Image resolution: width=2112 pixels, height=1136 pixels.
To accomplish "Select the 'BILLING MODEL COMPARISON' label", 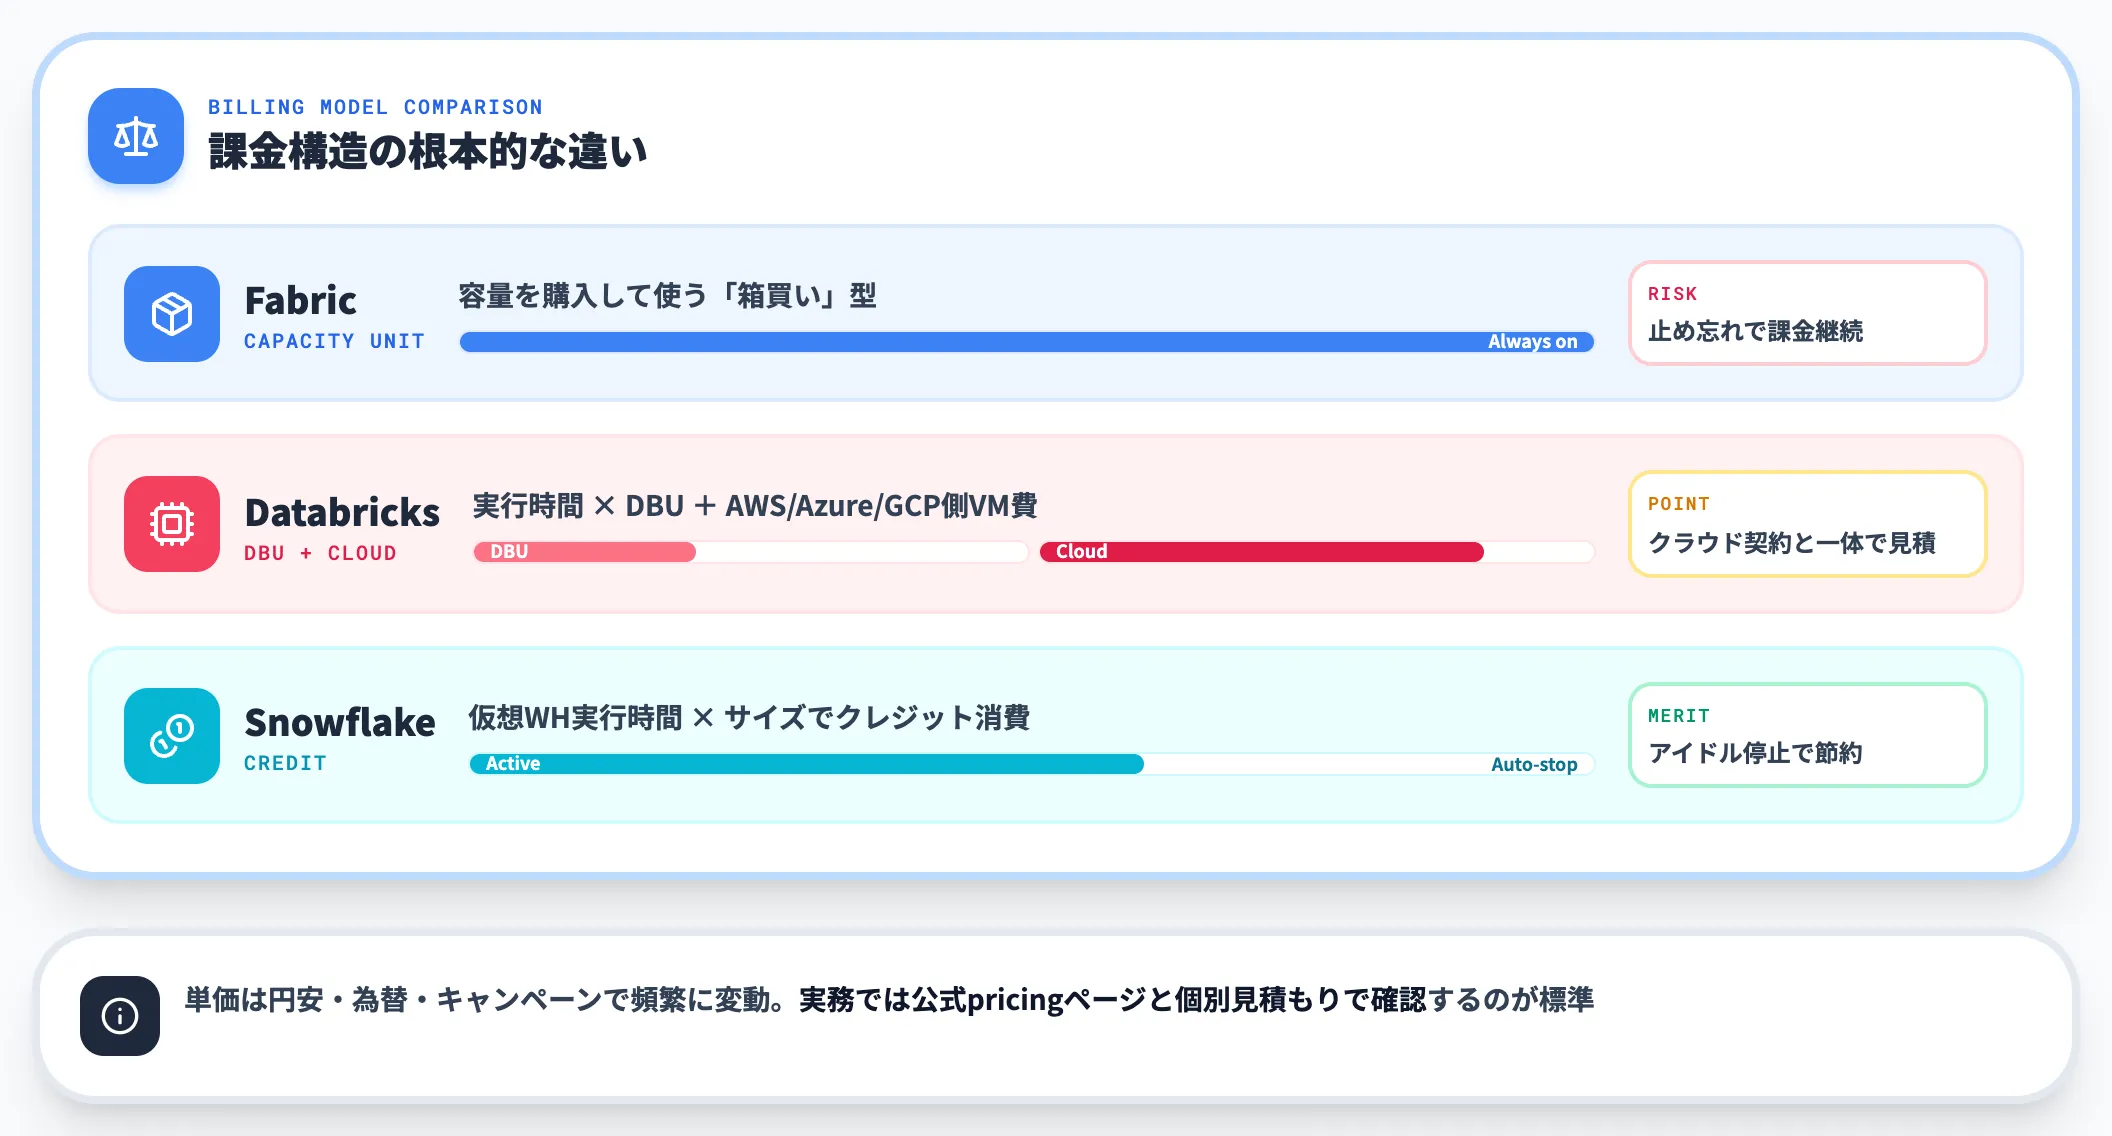I will click(x=375, y=107).
